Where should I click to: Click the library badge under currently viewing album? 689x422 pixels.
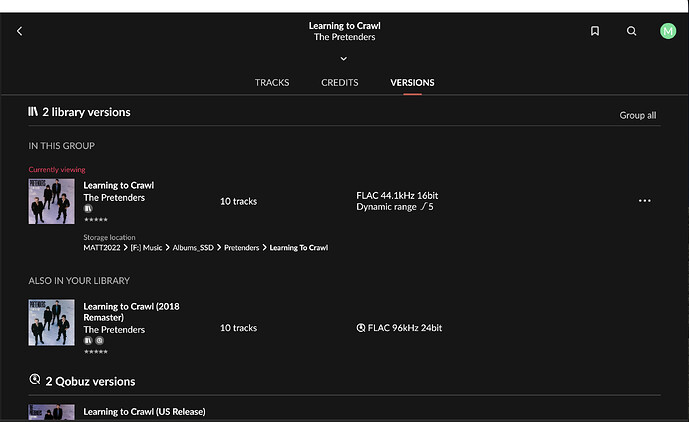point(88,209)
